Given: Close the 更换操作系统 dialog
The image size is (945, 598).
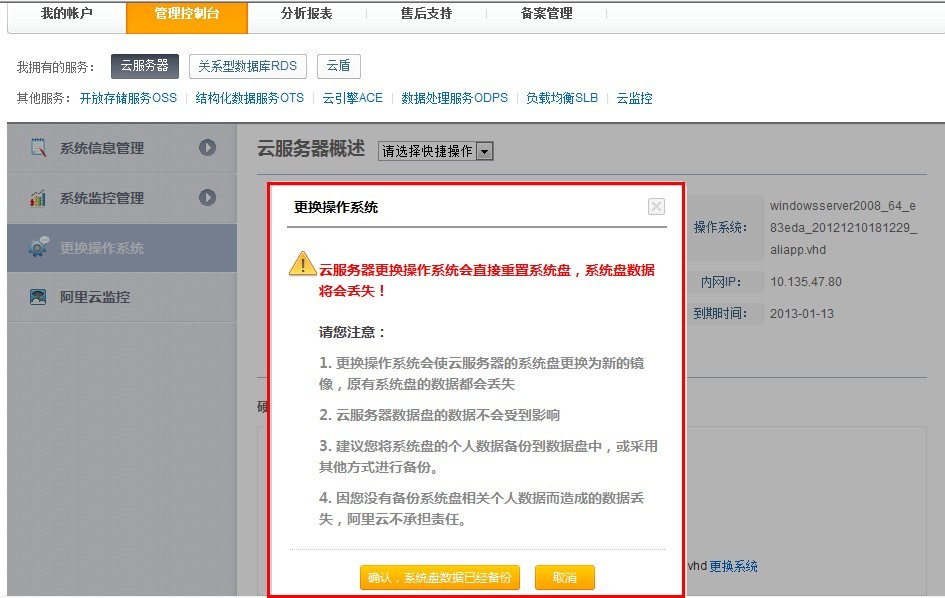Looking at the screenshot, I should pos(656,207).
